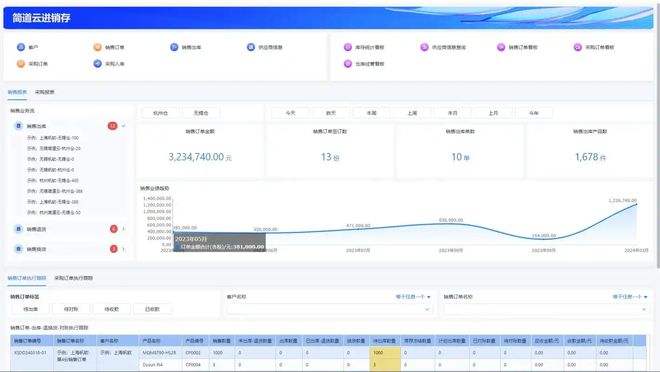The height and width of the screenshot is (372, 660).
Task: Switch to the 销售订单执行跟踪 tab
Action: [27, 278]
